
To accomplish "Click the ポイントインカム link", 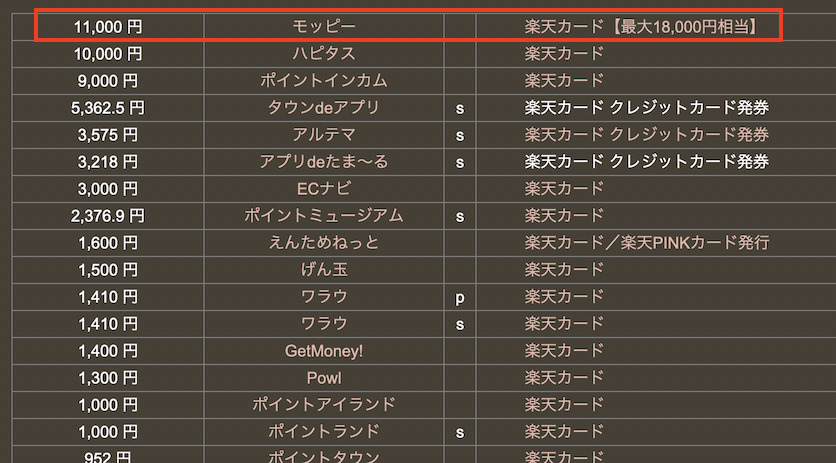I will click(x=324, y=80).
